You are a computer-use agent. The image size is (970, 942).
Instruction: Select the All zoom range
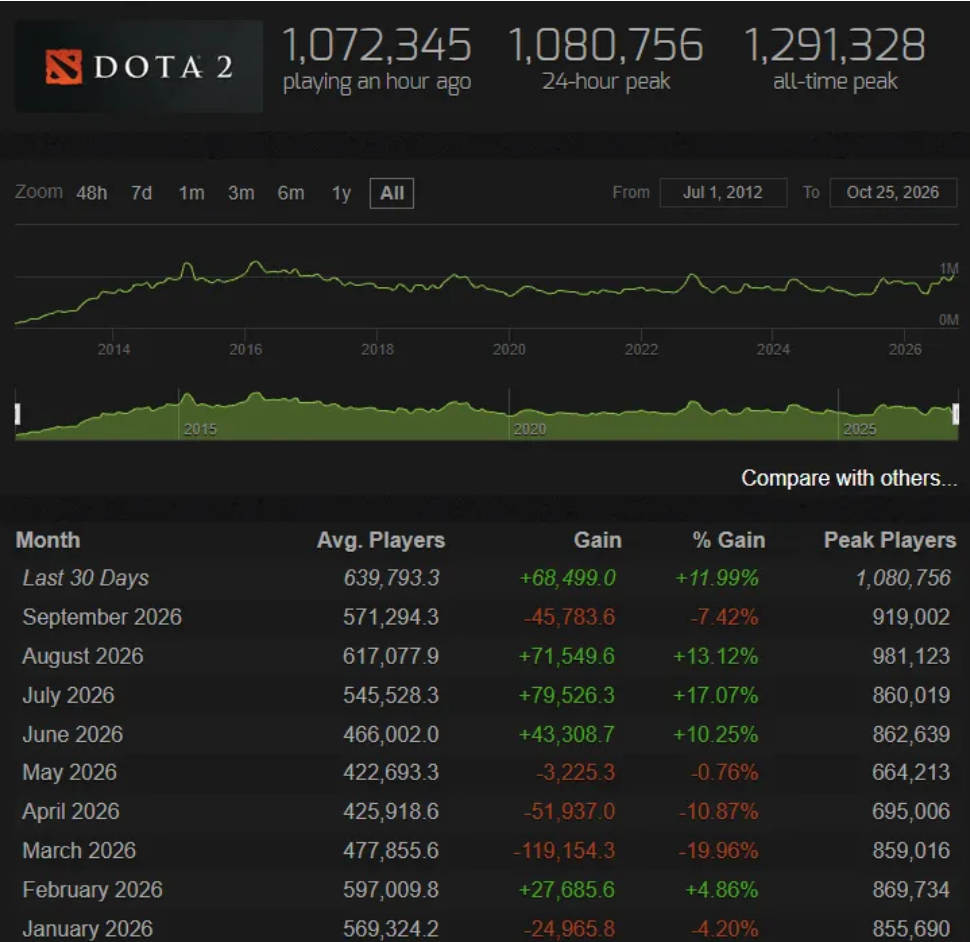click(x=392, y=193)
